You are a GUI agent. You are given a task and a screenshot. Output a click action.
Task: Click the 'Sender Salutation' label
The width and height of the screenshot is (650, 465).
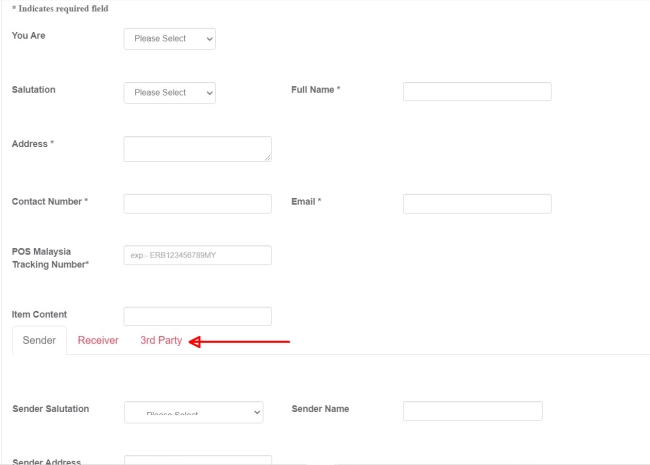[51, 409]
